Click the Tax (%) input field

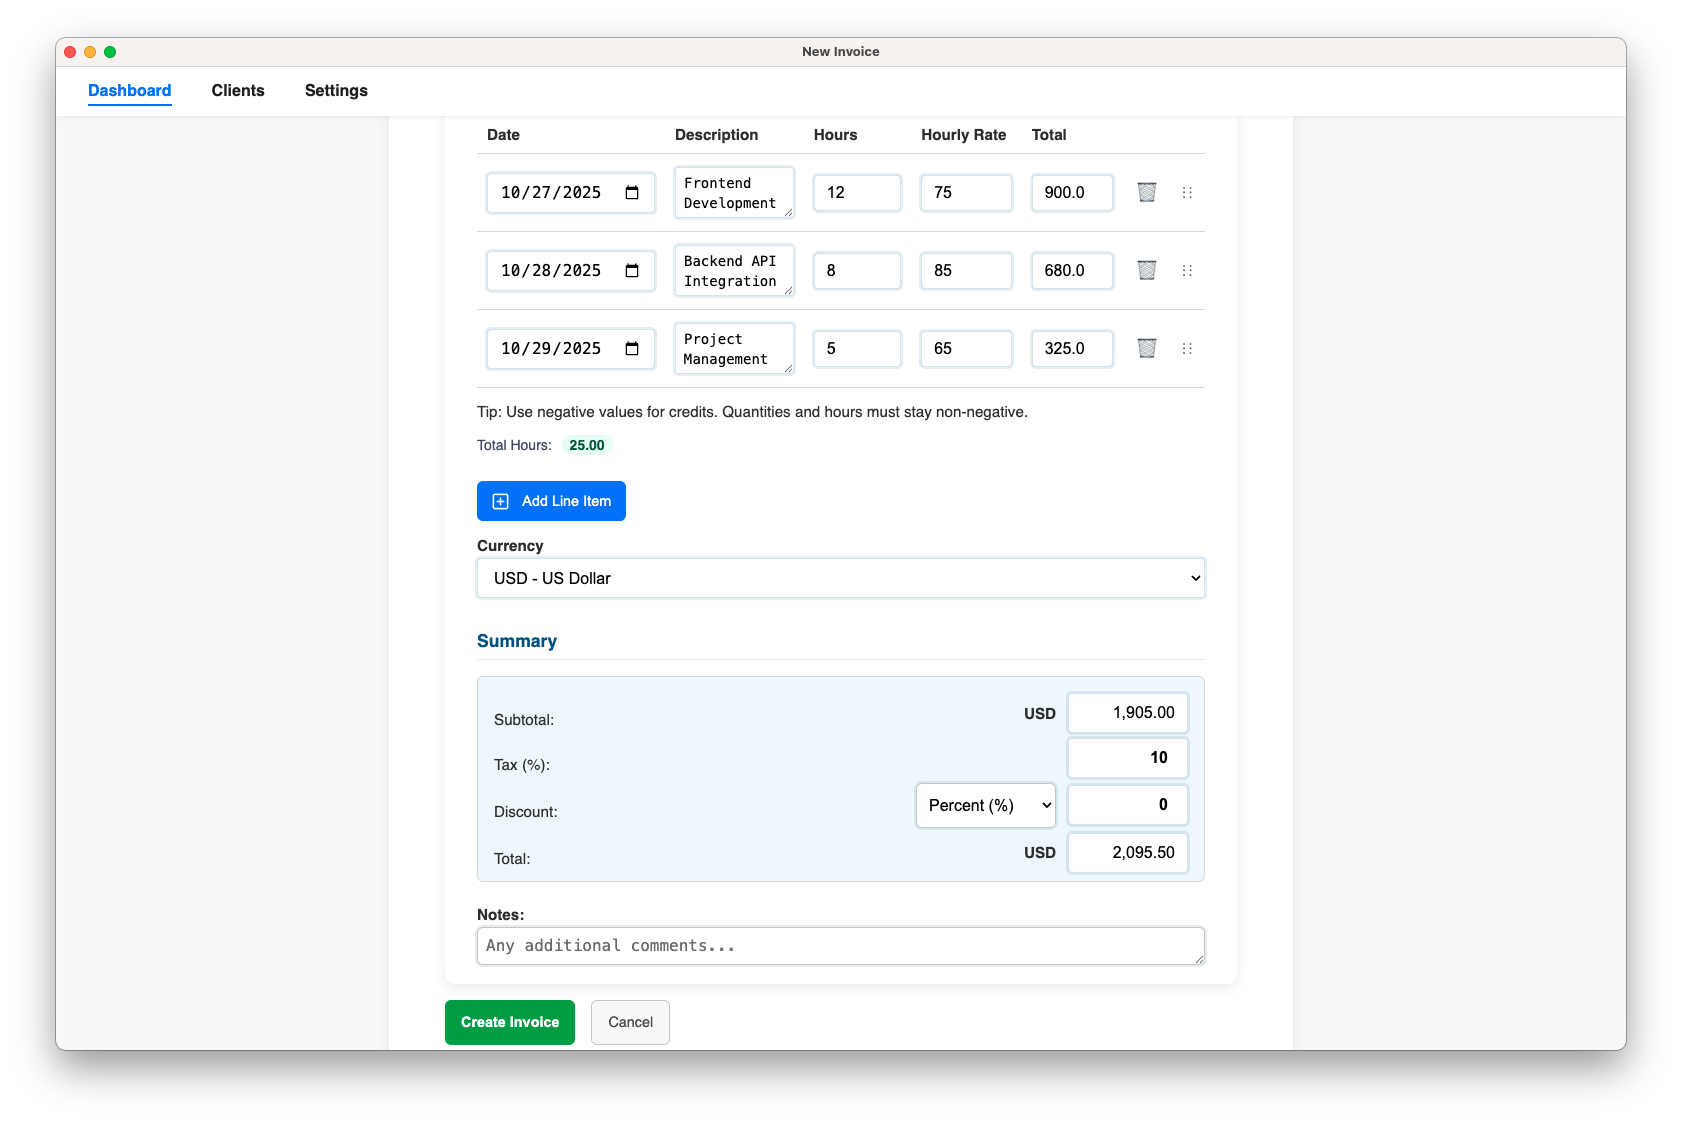pos(1127,758)
